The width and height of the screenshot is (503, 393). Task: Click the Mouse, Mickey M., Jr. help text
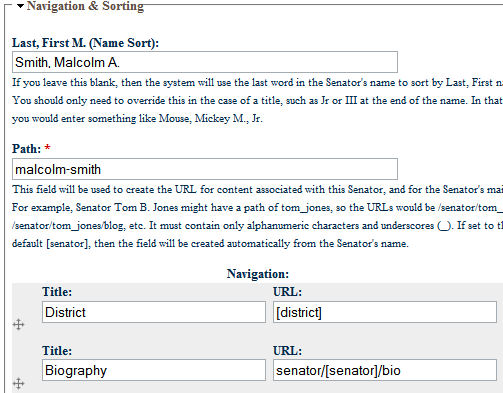pos(211,119)
